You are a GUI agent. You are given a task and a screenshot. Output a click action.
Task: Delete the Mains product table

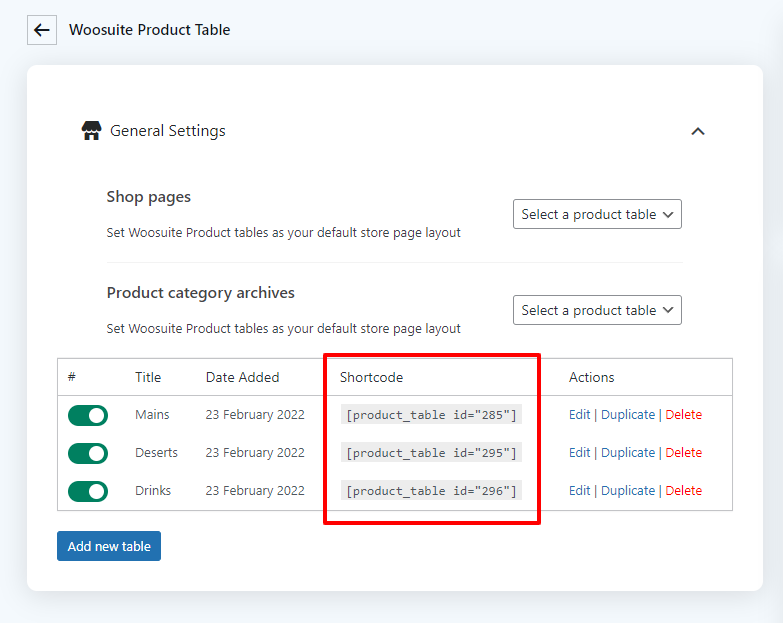[684, 415]
